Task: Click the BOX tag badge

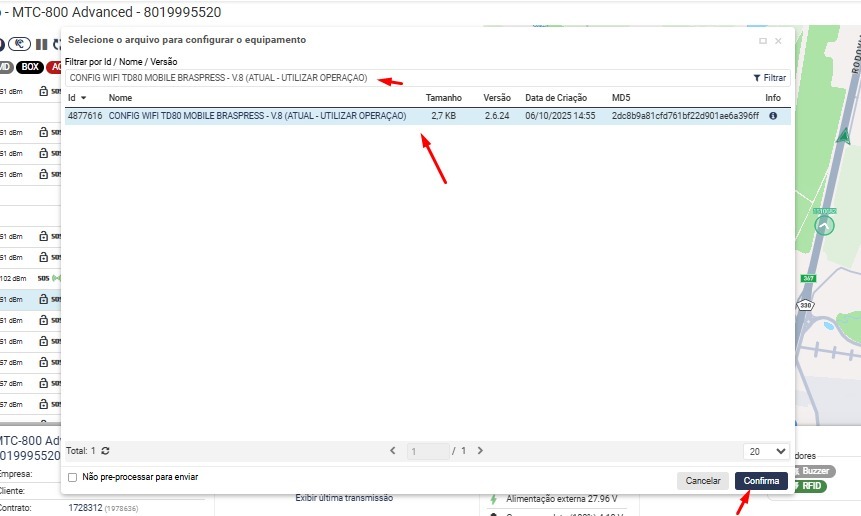Action: tap(30, 68)
